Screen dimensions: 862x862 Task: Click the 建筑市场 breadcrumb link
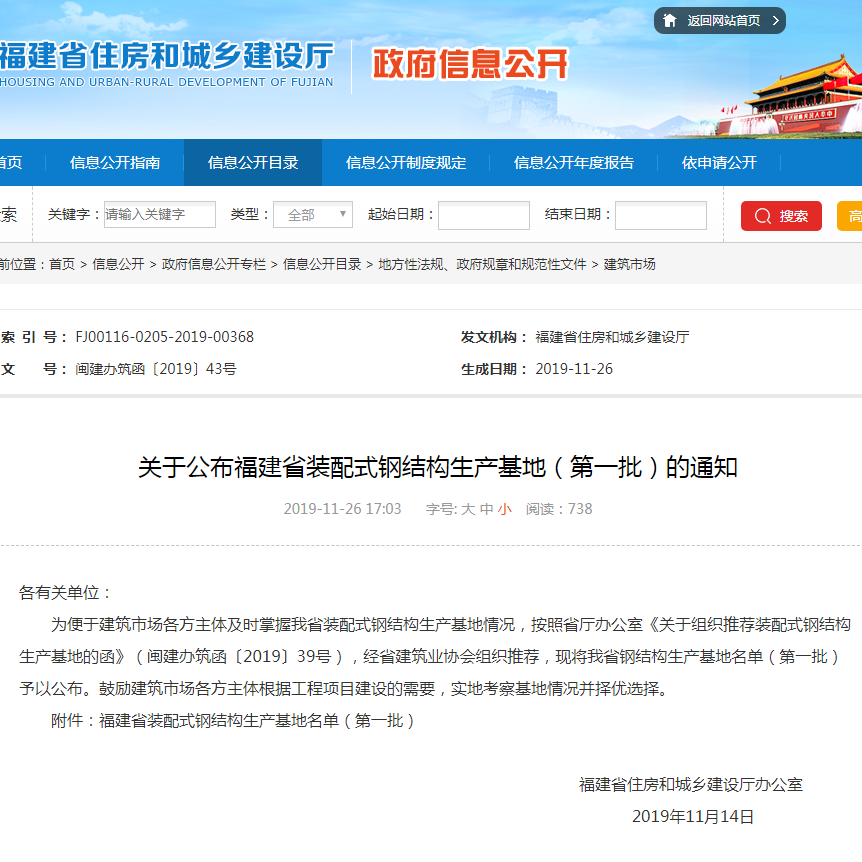630,264
